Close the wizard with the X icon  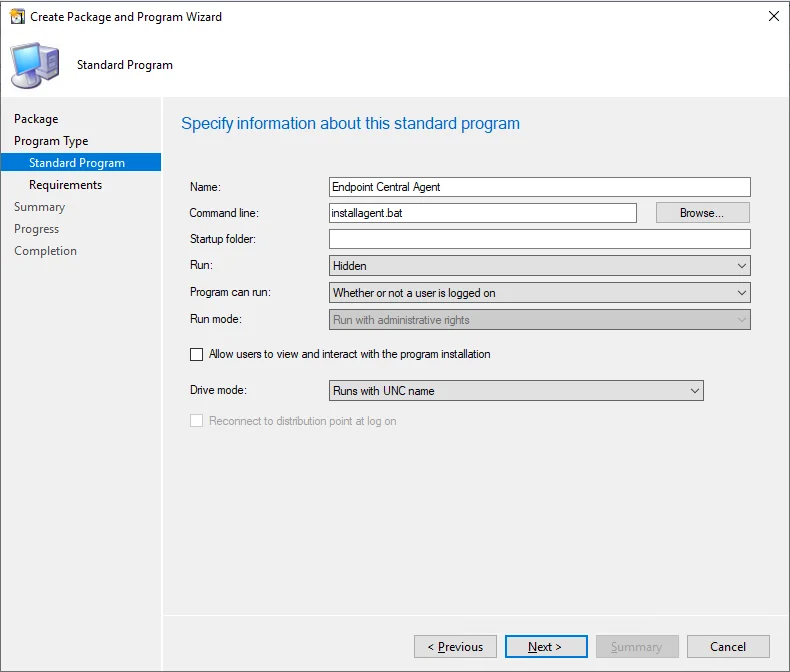click(x=773, y=16)
